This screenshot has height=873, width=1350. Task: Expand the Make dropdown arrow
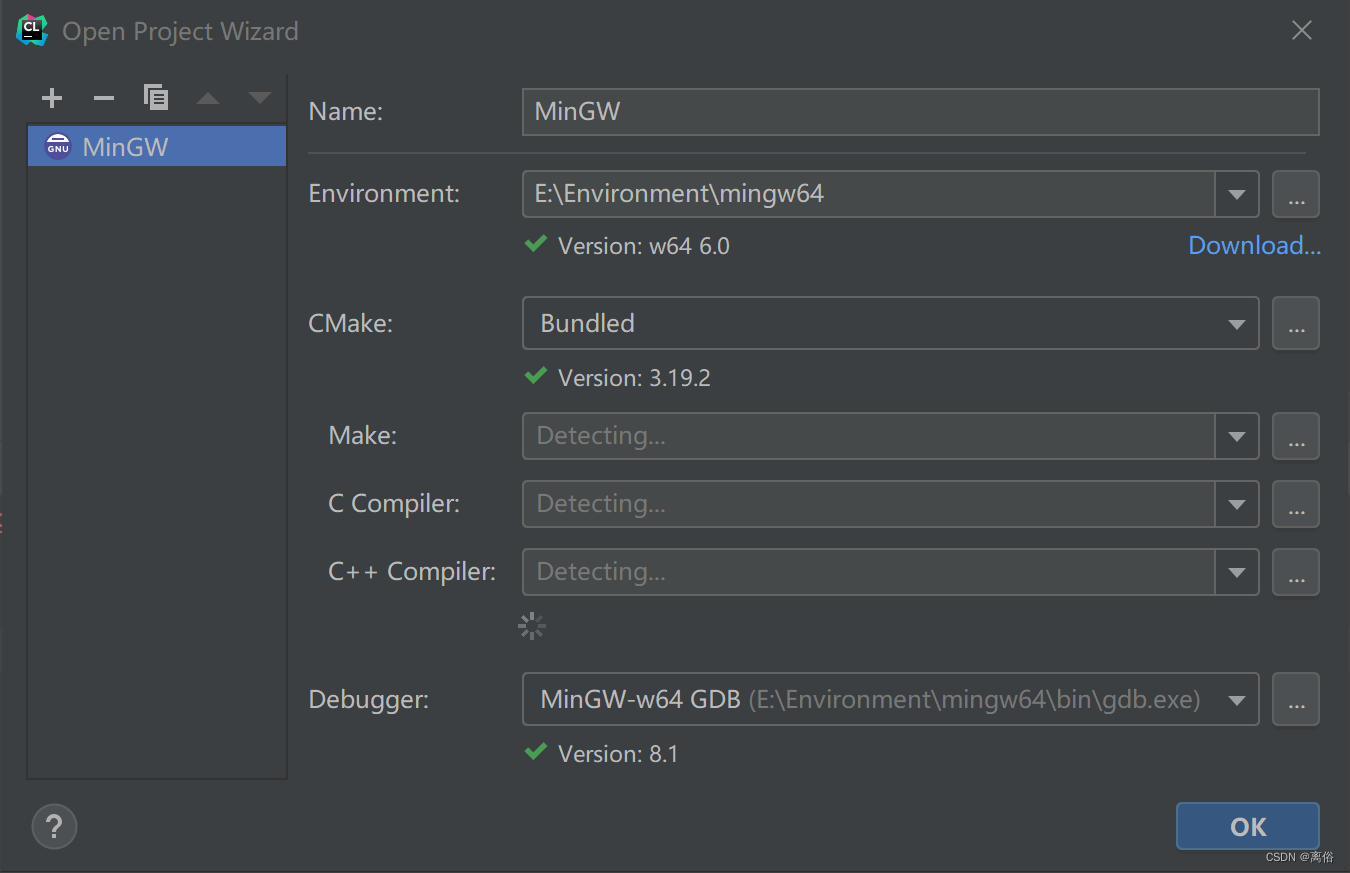click(1237, 436)
